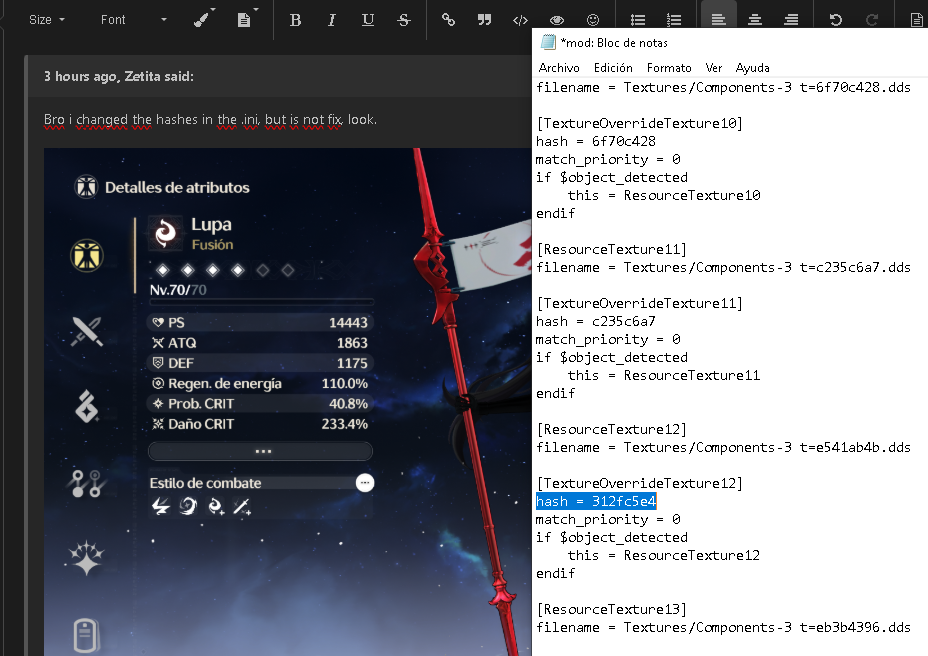Insert a quote block
This screenshot has height=656, width=928.
[x=484, y=20]
